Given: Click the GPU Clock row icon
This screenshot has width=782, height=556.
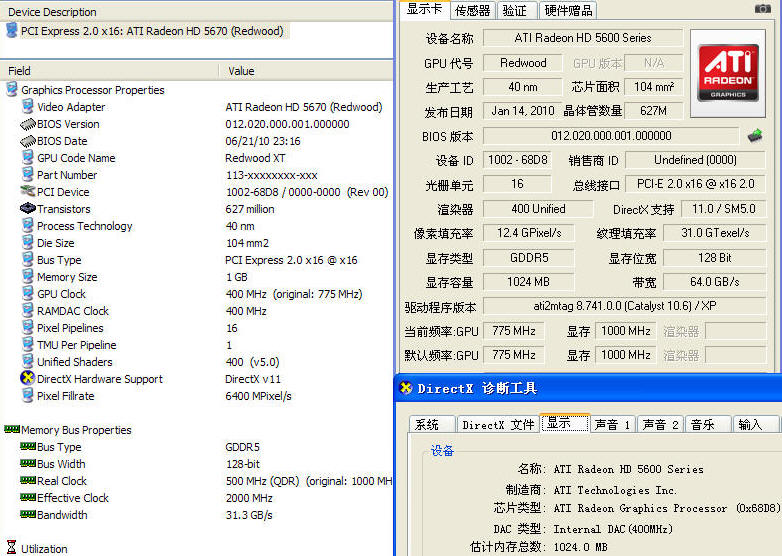Looking at the screenshot, I should point(27,293).
